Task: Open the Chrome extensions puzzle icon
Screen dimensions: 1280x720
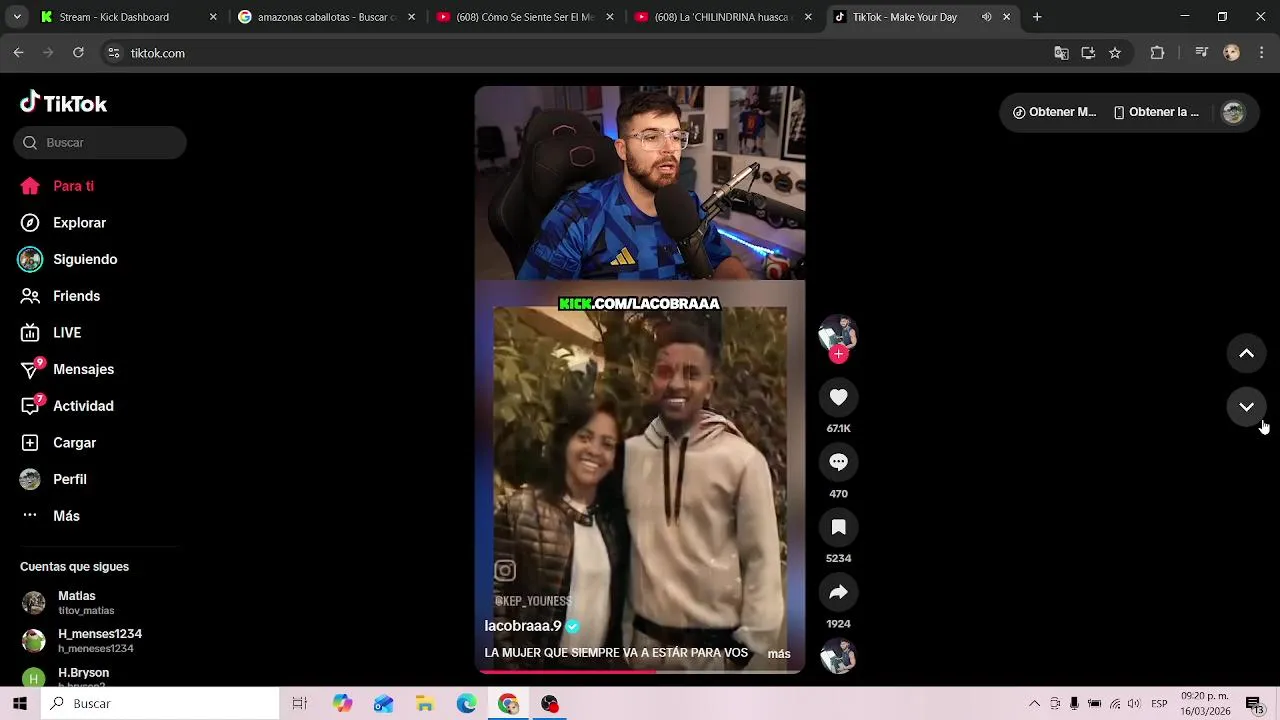Action: click(x=1157, y=53)
